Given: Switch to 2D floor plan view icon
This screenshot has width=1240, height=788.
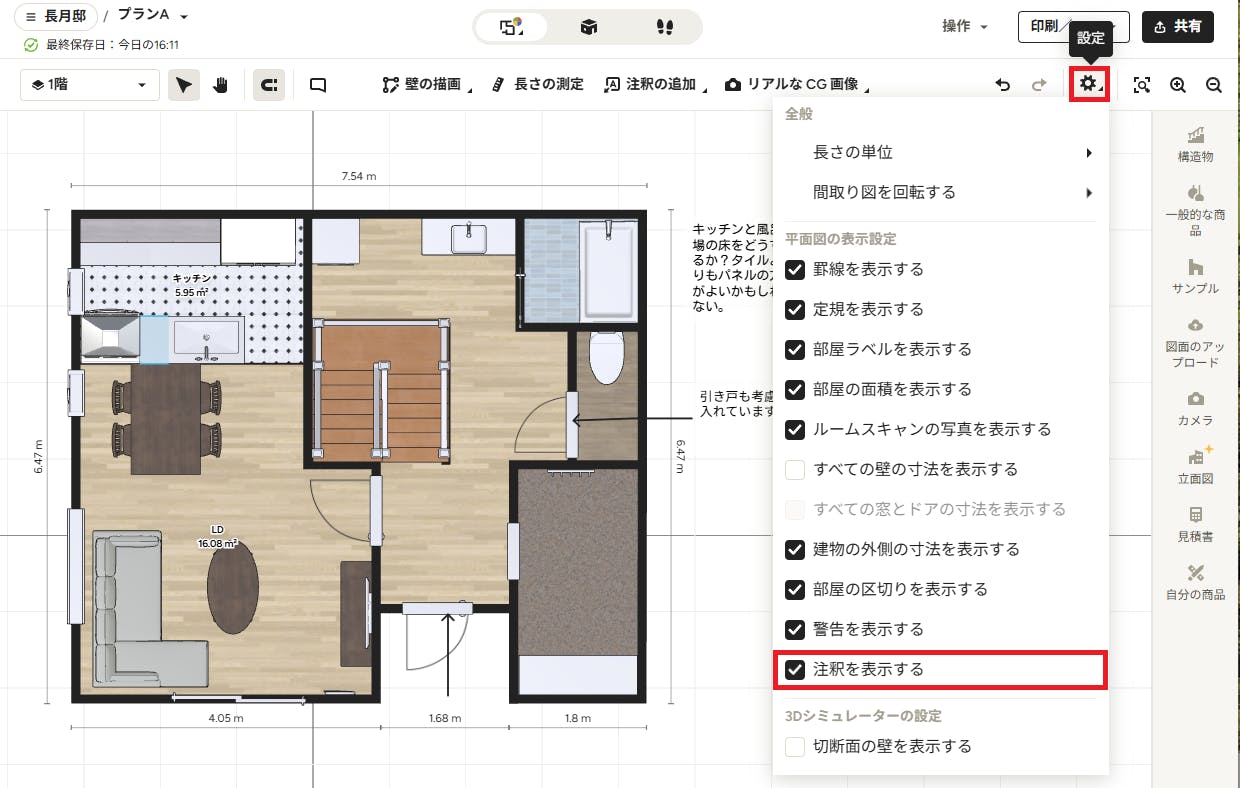Looking at the screenshot, I should coord(510,27).
